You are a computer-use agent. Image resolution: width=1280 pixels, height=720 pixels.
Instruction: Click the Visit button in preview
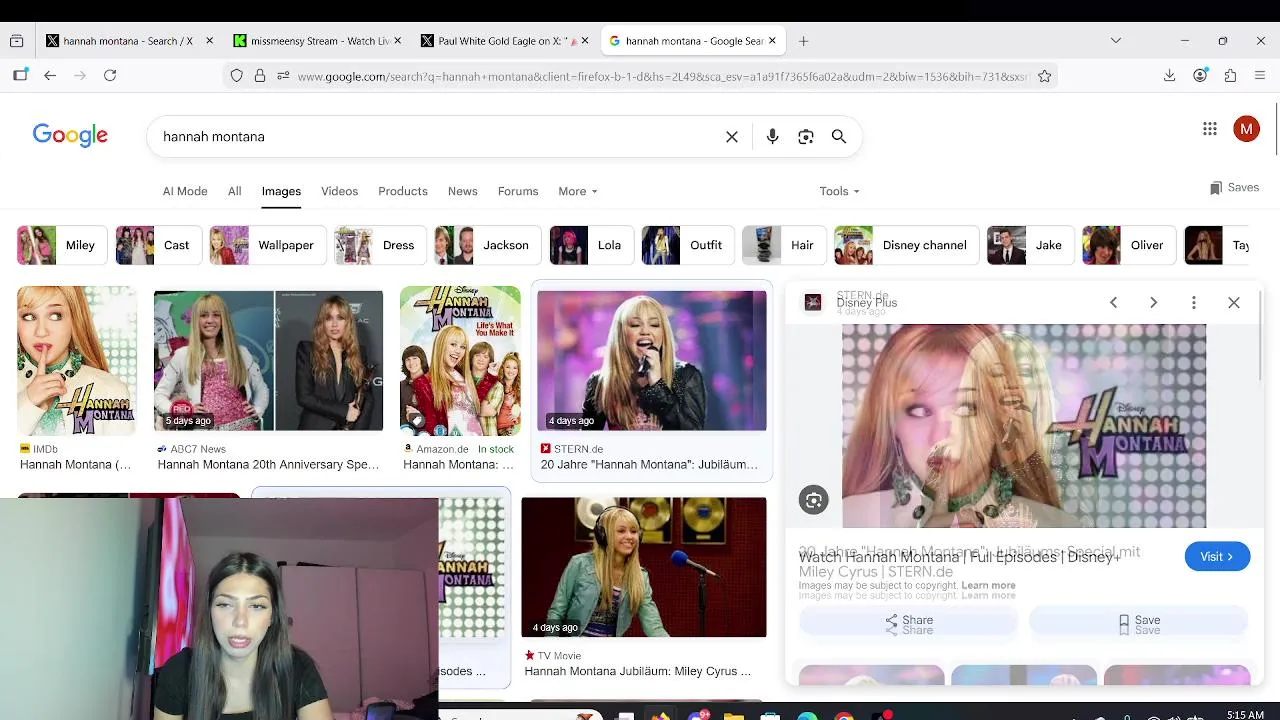[1217, 557]
